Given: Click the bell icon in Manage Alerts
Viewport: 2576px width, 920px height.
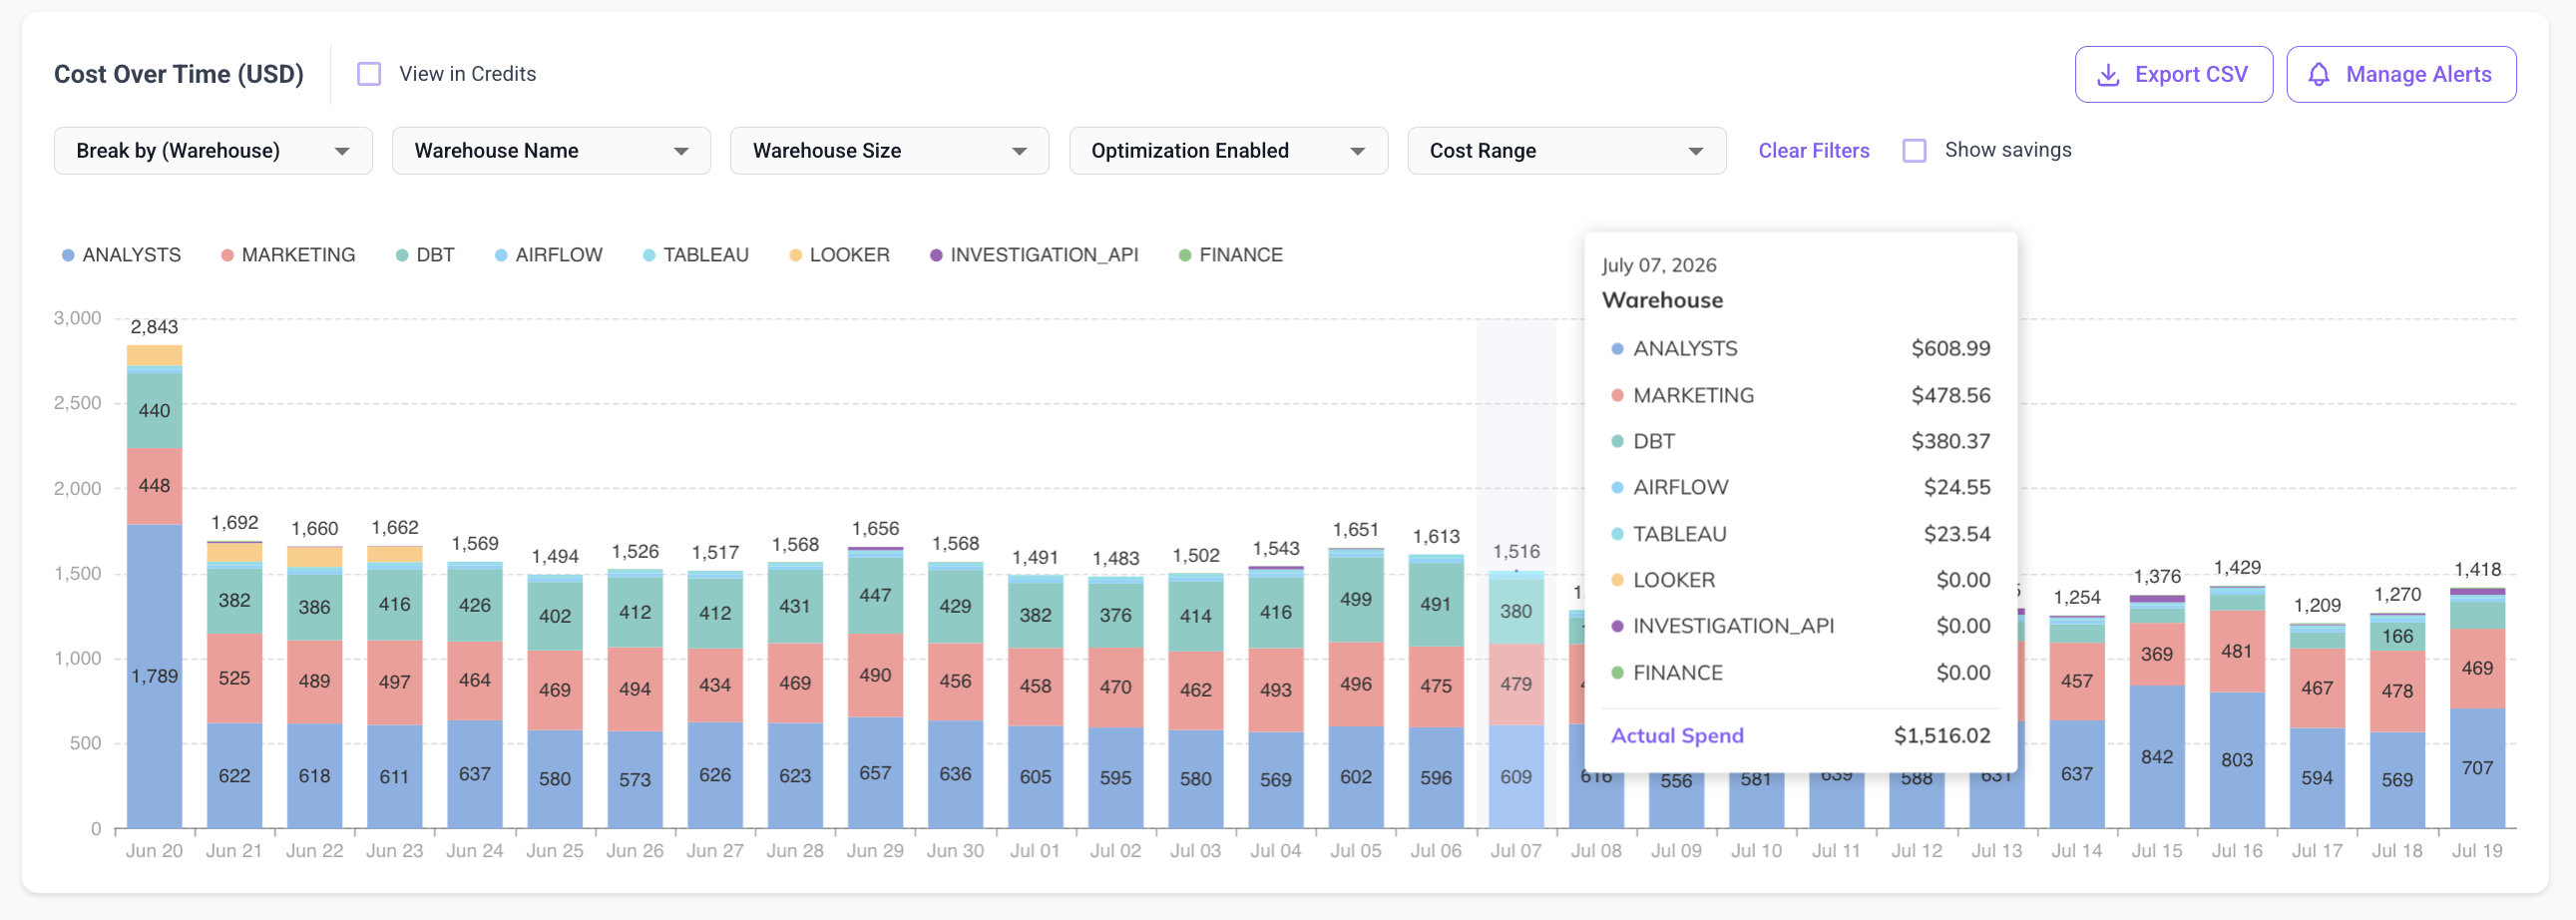Looking at the screenshot, I should (x=2319, y=75).
